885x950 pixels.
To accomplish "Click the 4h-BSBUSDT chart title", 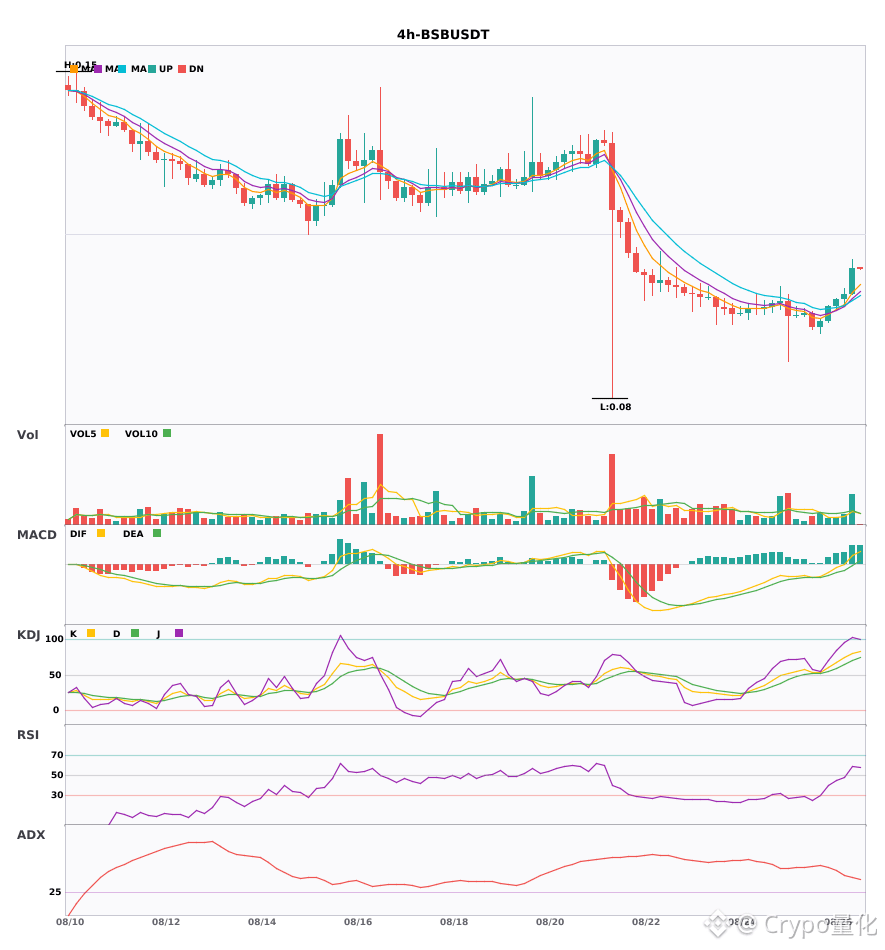I will [x=443, y=35].
